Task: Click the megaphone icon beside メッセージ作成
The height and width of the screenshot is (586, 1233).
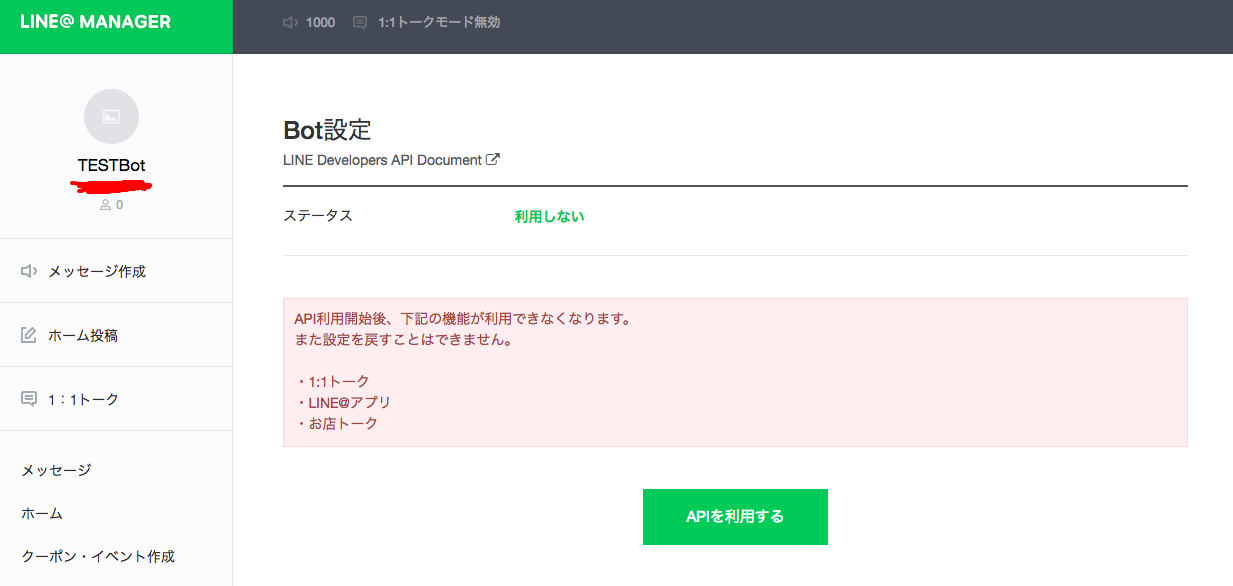Action: point(29,271)
